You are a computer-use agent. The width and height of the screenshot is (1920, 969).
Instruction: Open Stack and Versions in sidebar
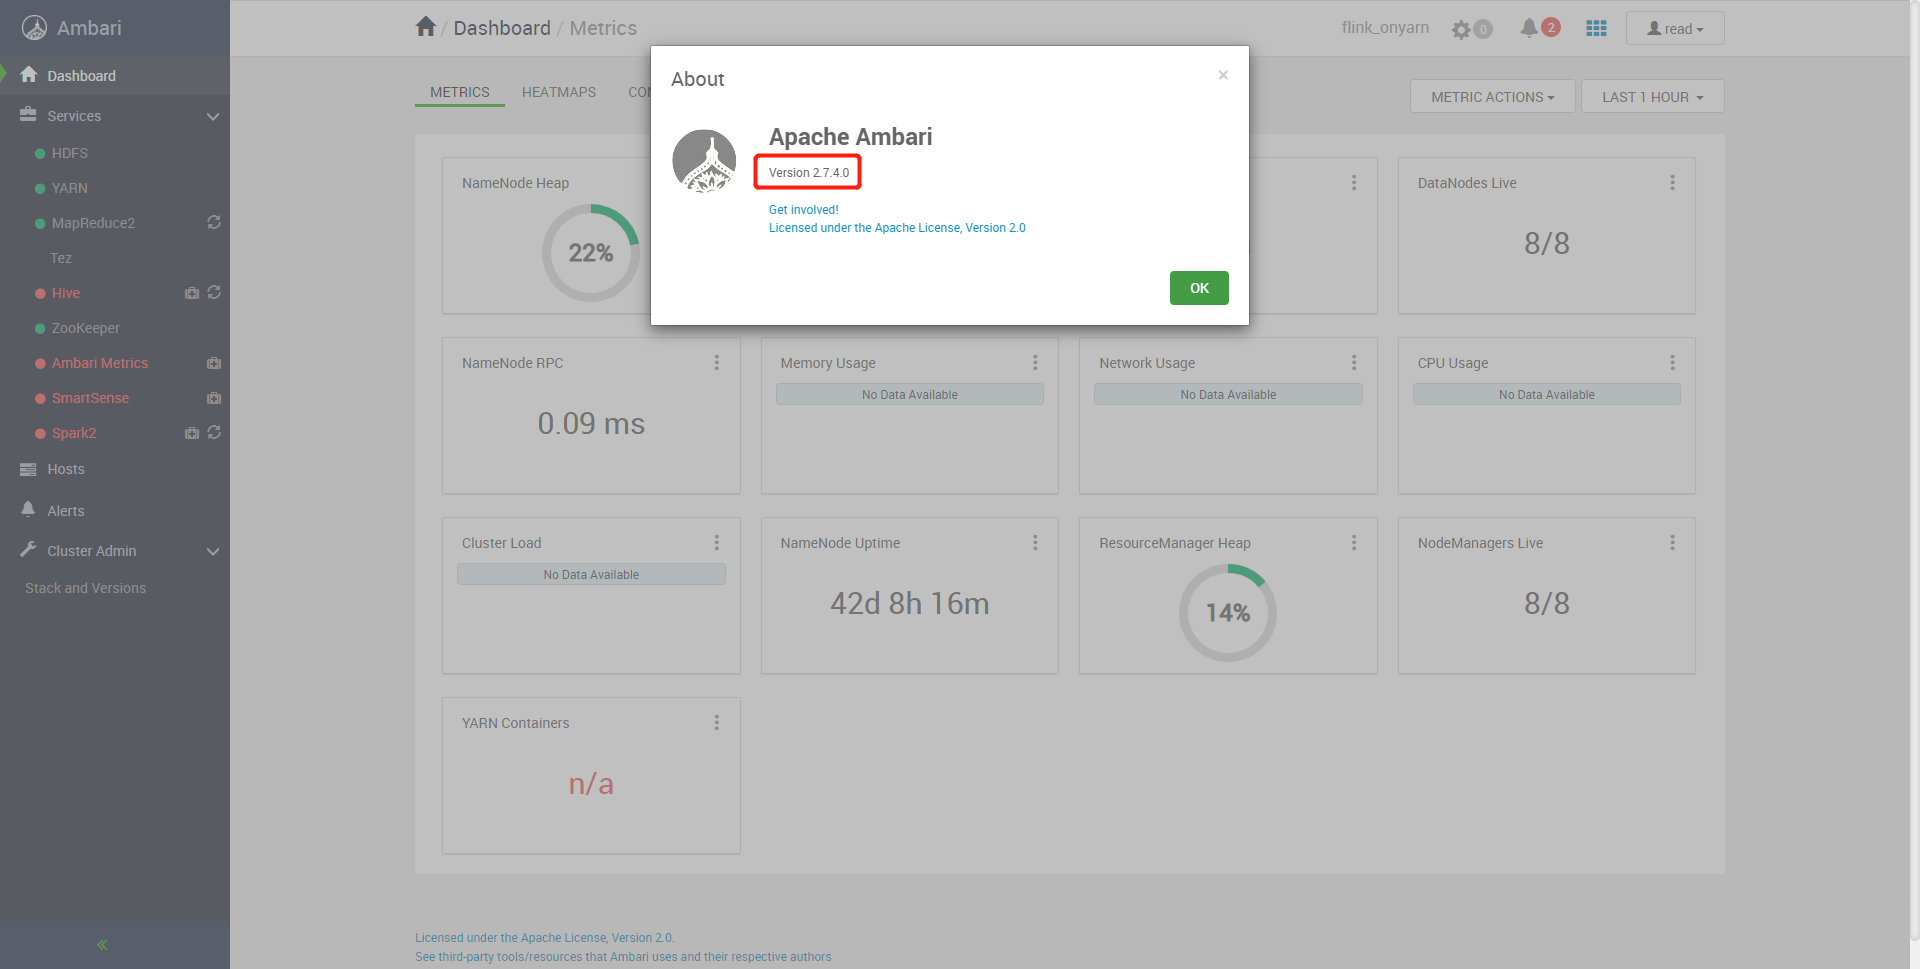[x=86, y=588]
